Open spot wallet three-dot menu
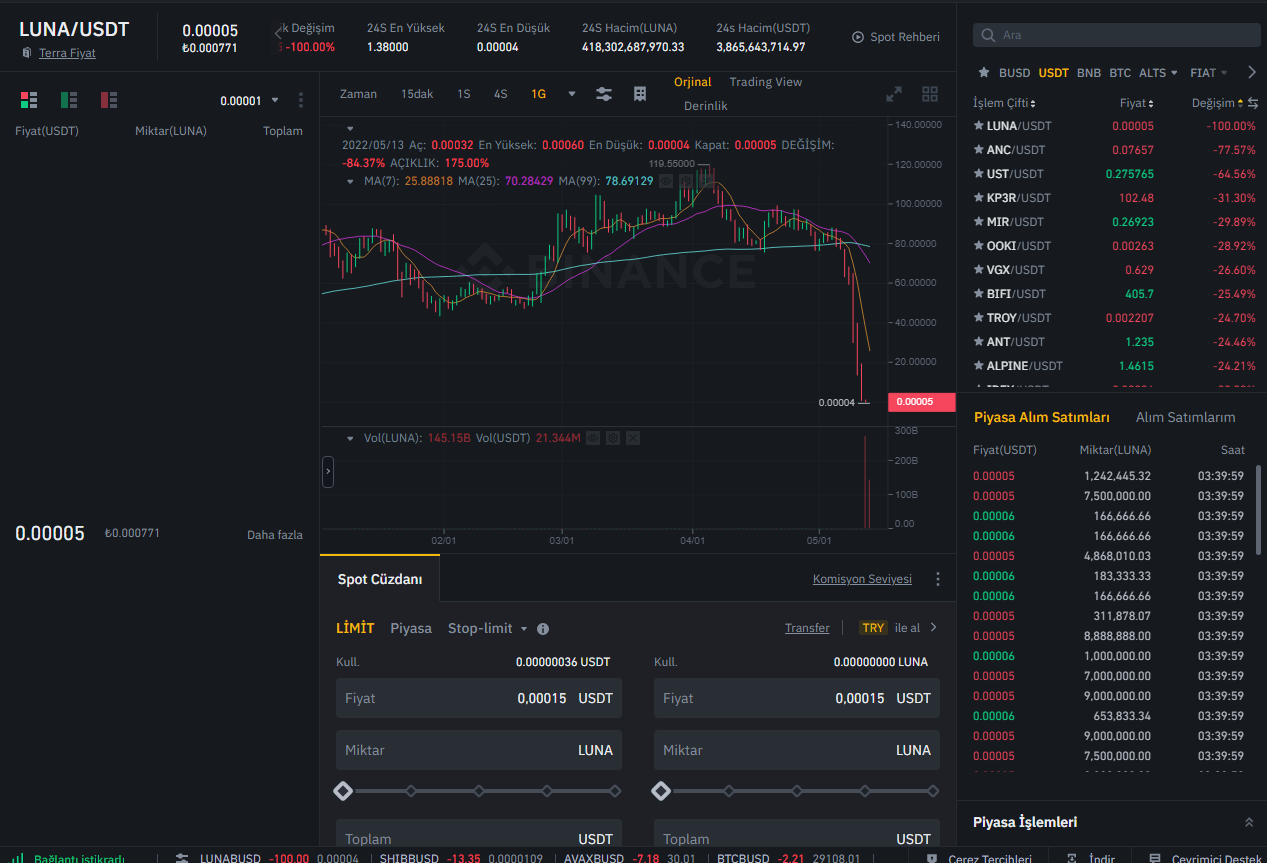Viewport: 1267px width, 863px height. pyautogui.click(x=937, y=579)
